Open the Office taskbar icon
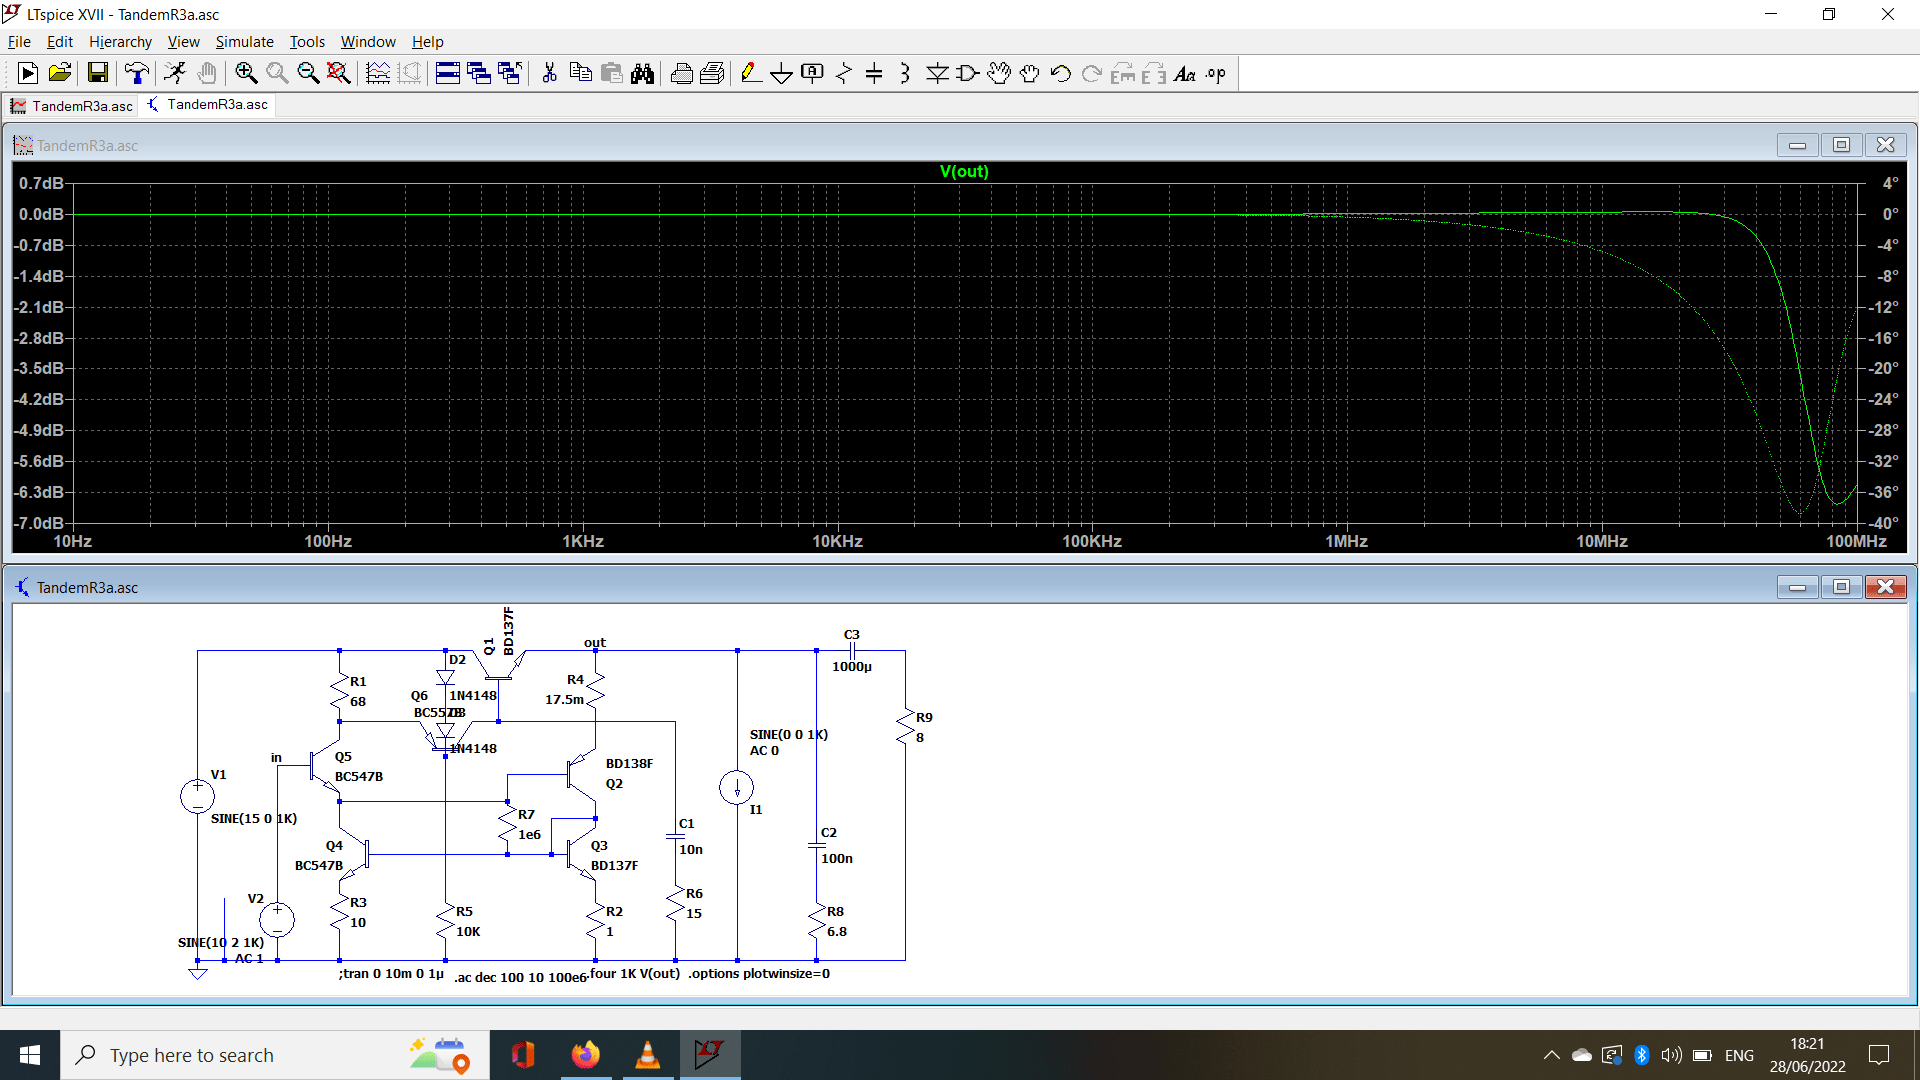This screenshot has width=1920, height=1080. pos(523,1055)
